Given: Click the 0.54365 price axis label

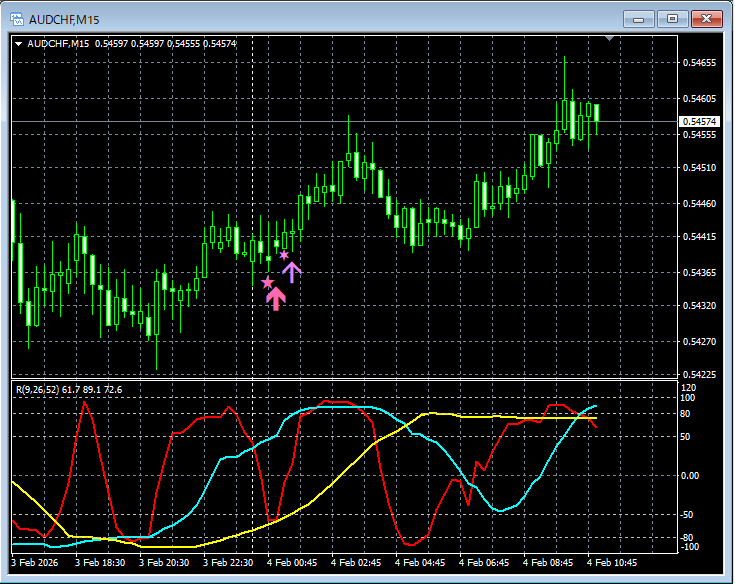Looking at the screenshot, I should tap(699, 272).
